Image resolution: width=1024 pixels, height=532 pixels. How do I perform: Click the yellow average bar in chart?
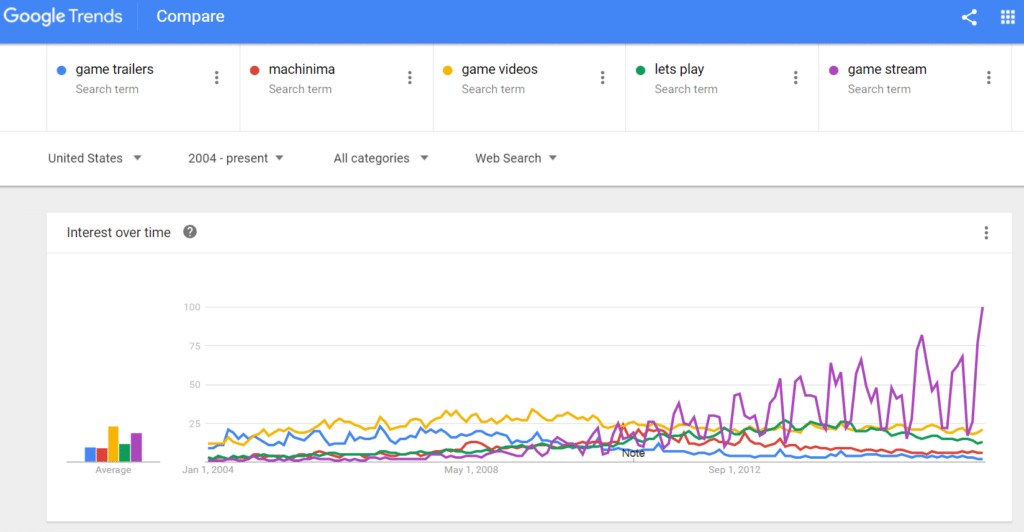click(113, 444)
